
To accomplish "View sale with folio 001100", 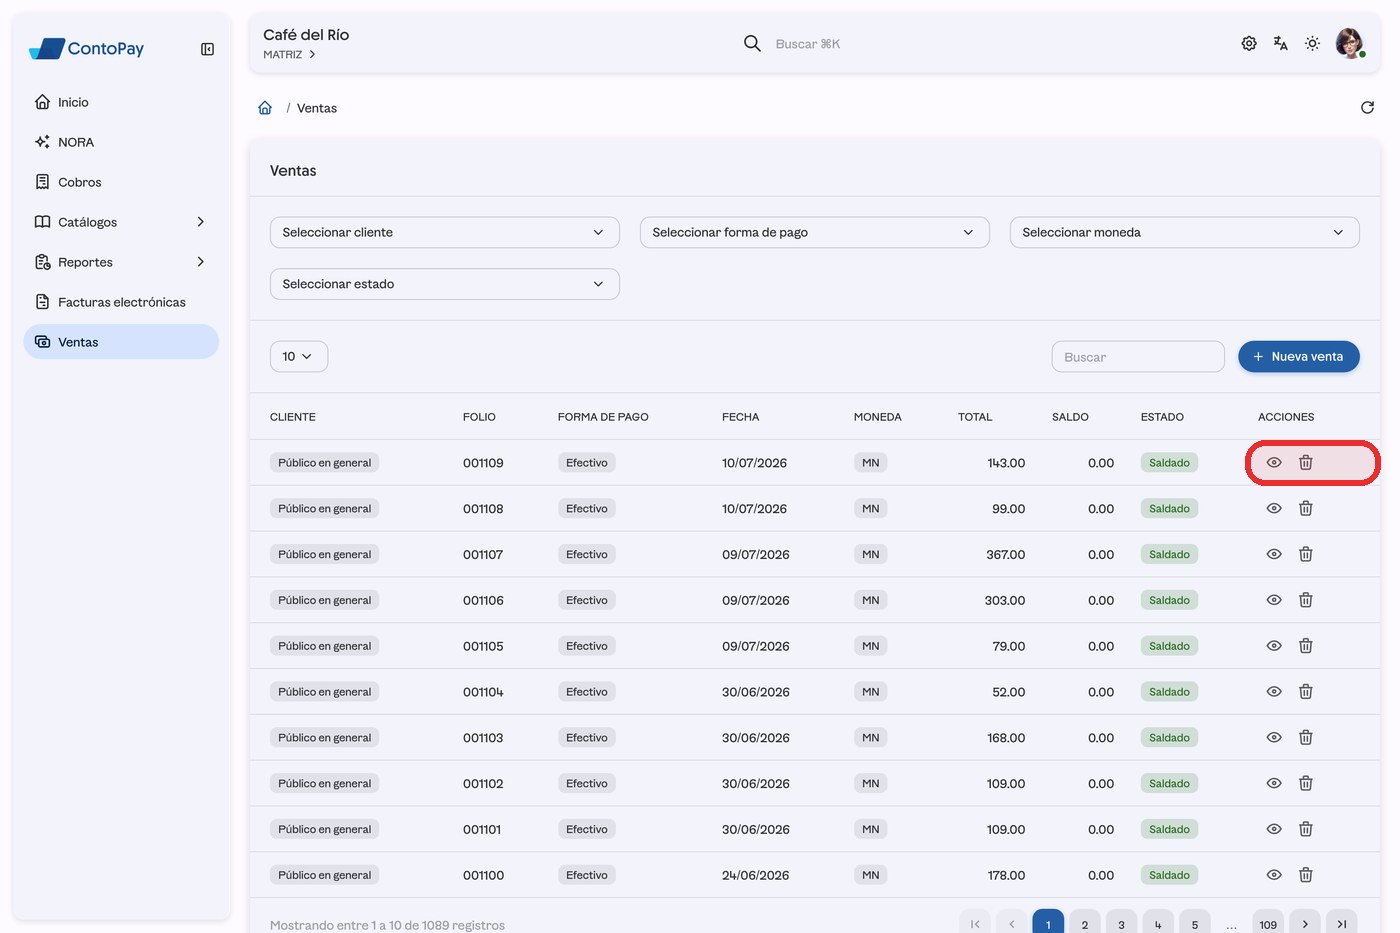I will coord(1274,875).
